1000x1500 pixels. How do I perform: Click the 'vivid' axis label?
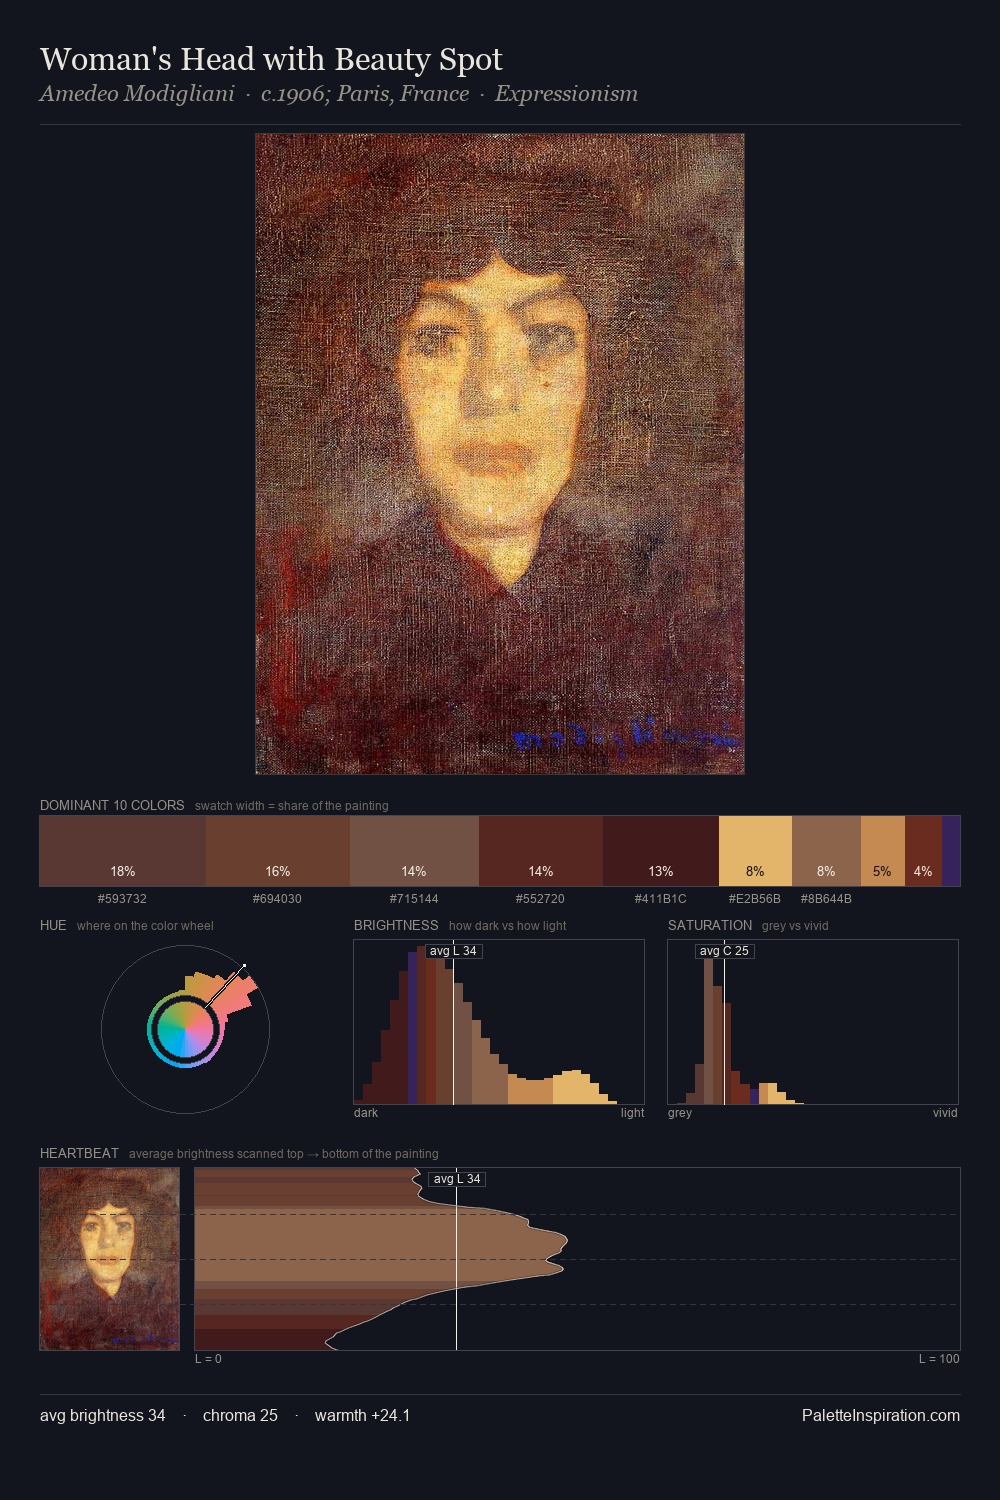pyautogui.click(x=945, y=1113)
